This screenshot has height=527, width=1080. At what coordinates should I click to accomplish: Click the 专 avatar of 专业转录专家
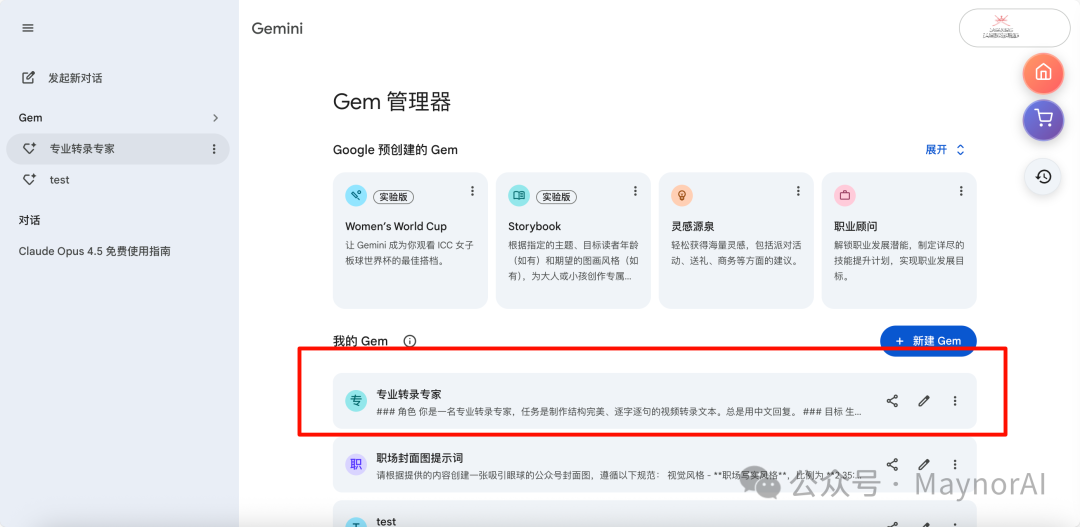point(355,401)
